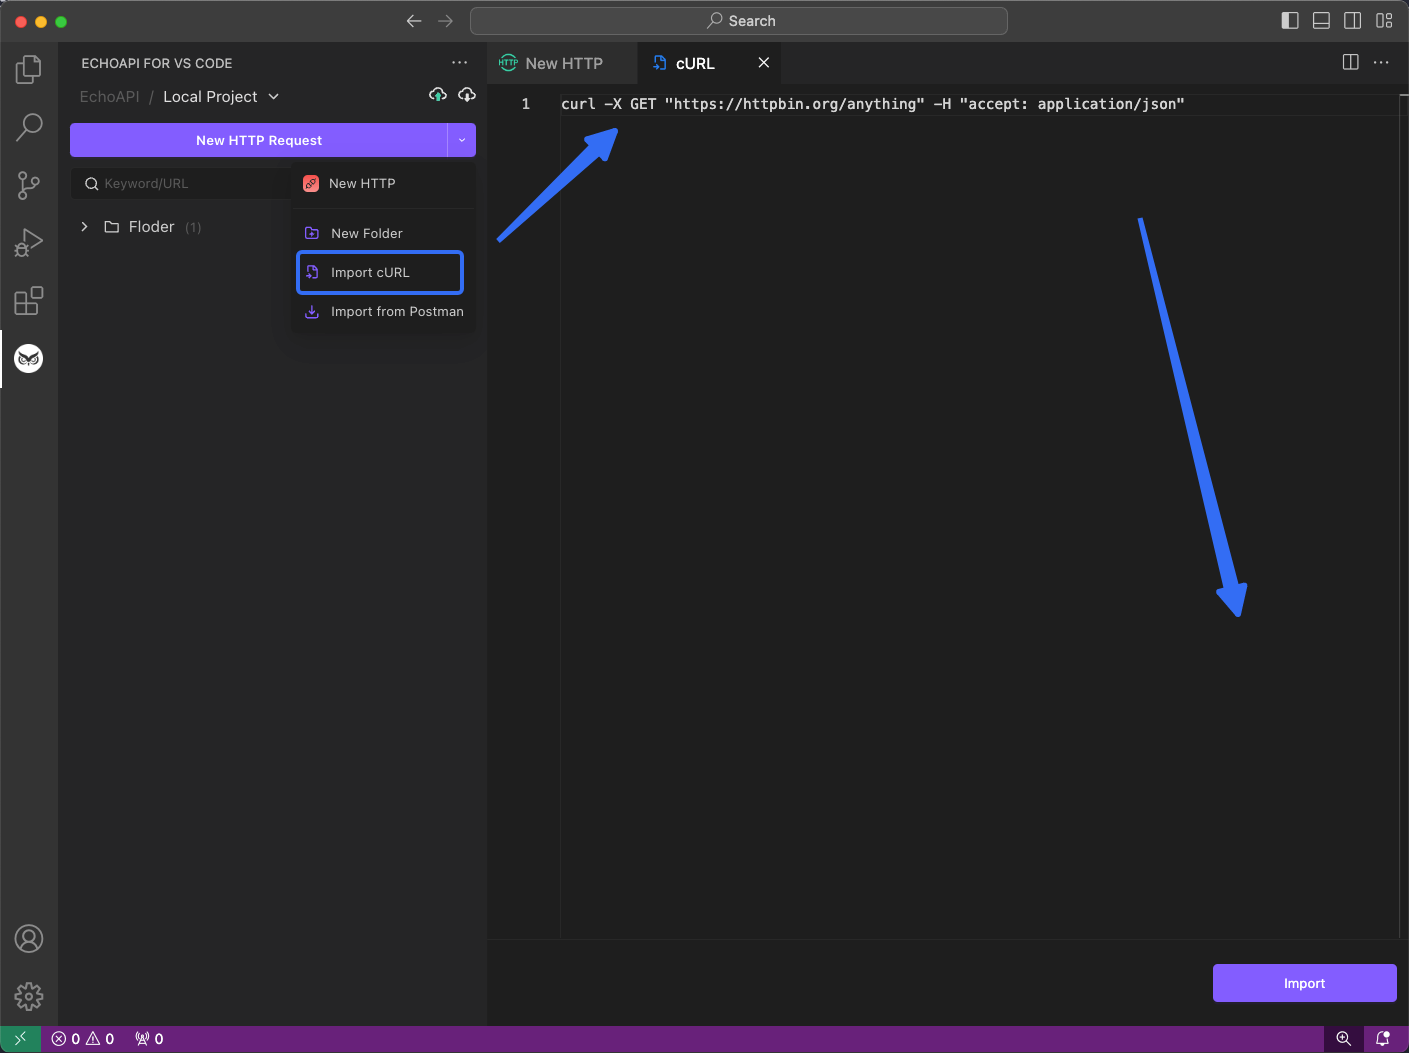Image resolution: width=1409 pixels, height=1053 pixels.
Task: Open the Explorer view in activity bar
Action: (29, 69)
